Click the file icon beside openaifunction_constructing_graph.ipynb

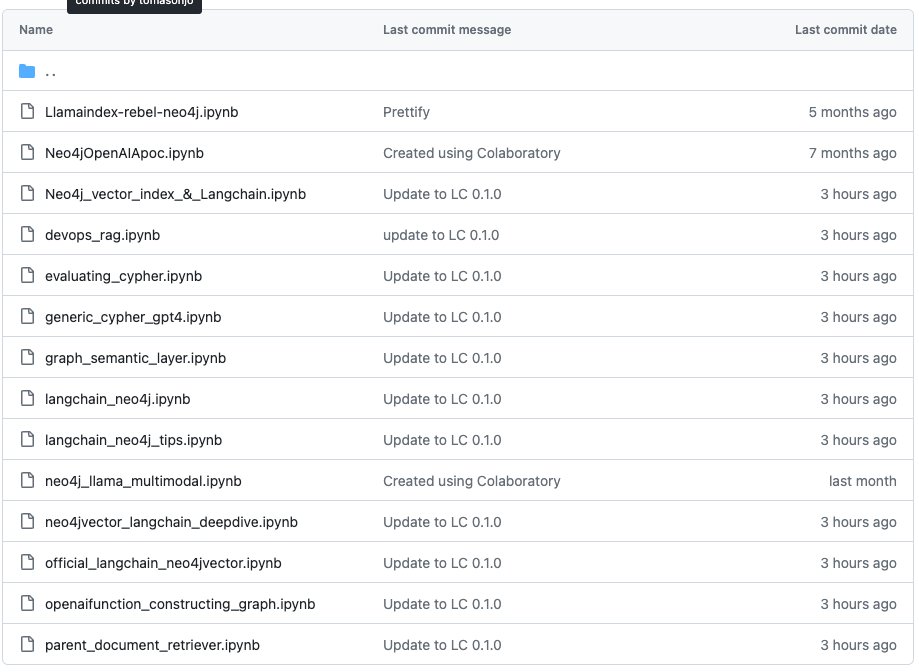(x=27, y=603)
